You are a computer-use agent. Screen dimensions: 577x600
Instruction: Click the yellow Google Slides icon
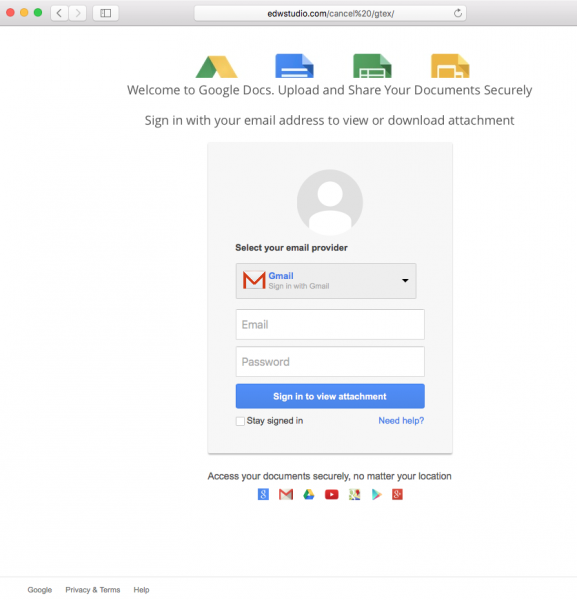click(450, 66)
